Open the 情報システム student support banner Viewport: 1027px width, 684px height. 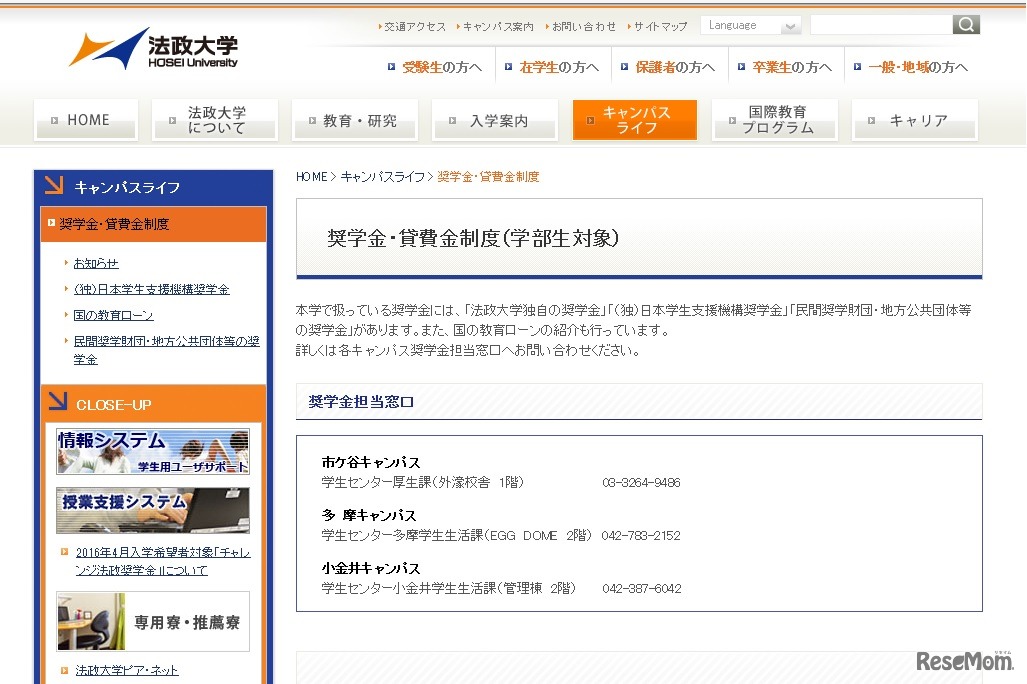[151, 449]
